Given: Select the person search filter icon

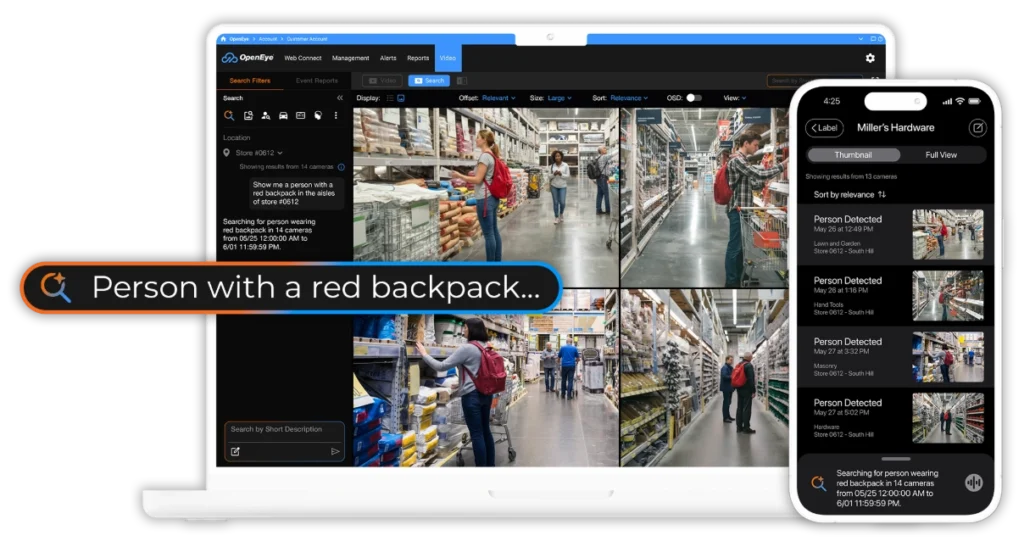Looking at the screenshot, I should [x=266, y=116].
